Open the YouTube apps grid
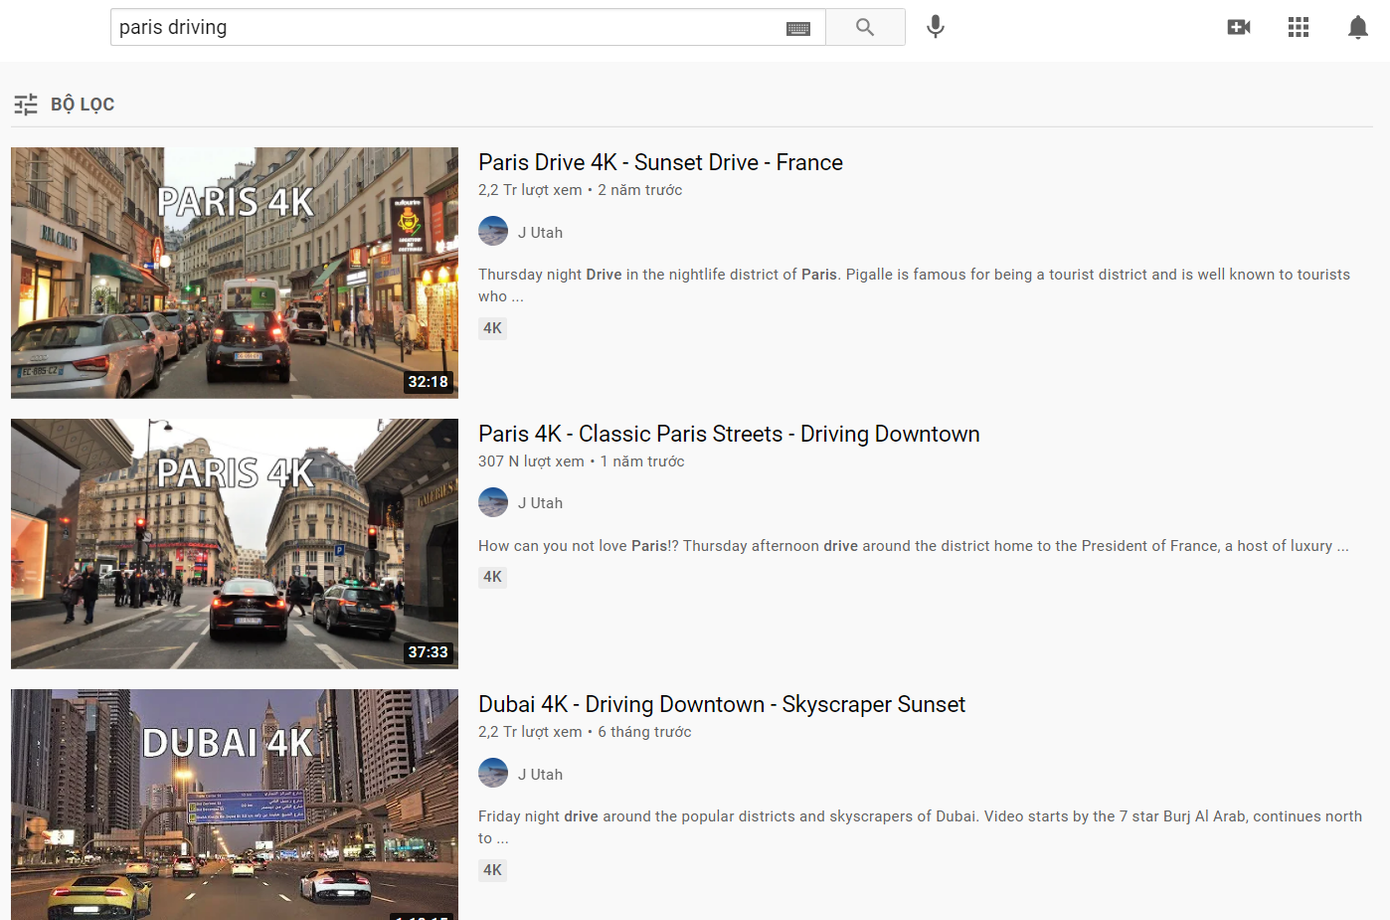Viewport: 1390px width, 920px height. click(x=1298, y=27)
